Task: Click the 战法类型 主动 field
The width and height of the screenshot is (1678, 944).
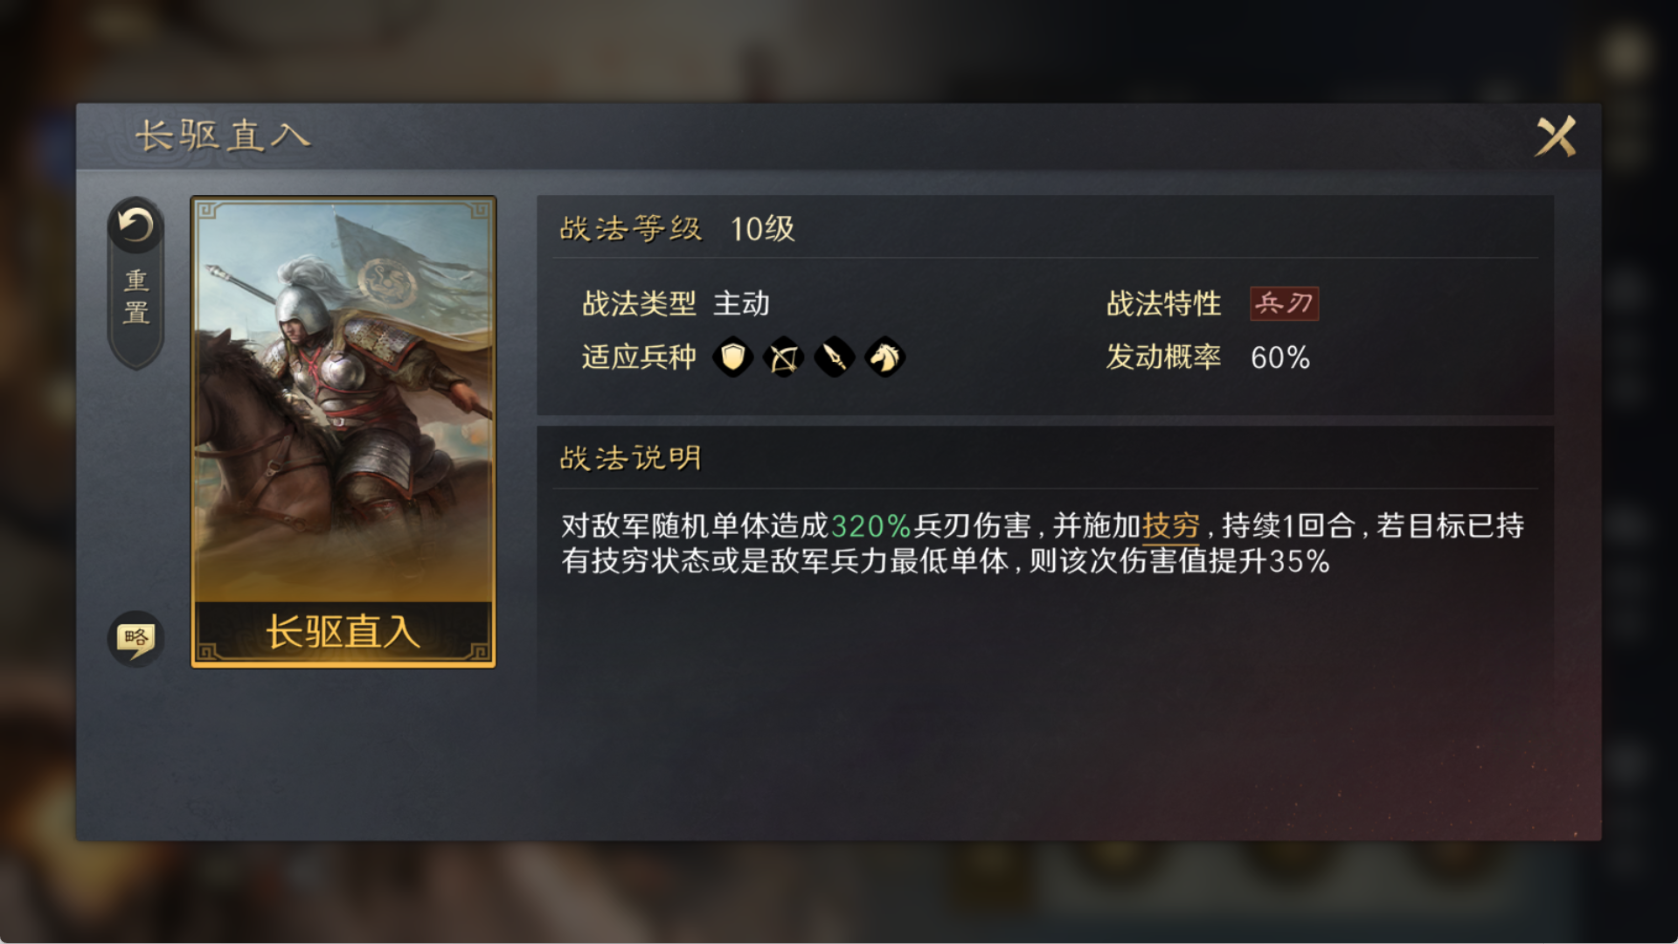Action: pyautogui.click(x=676, y=304)
